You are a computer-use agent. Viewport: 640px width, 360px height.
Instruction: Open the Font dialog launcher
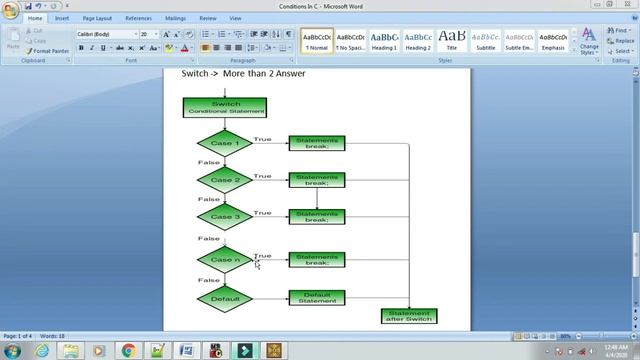[x=192, y=60]
